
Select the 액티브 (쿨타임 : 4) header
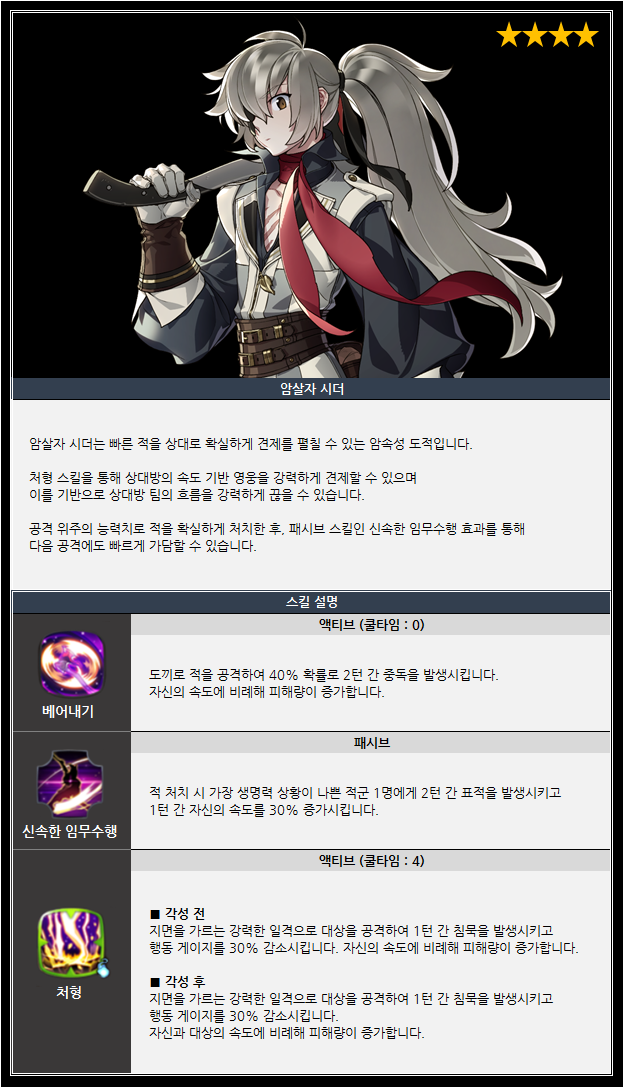(371, 860)
